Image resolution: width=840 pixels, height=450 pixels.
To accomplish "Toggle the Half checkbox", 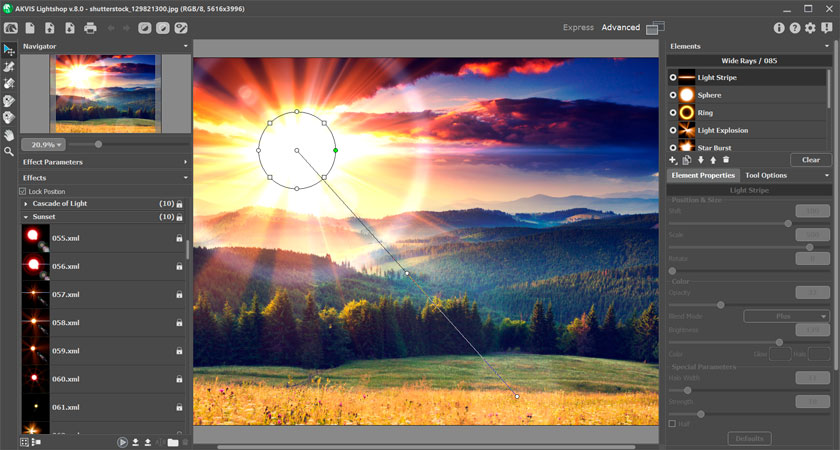I will [672, 424].
